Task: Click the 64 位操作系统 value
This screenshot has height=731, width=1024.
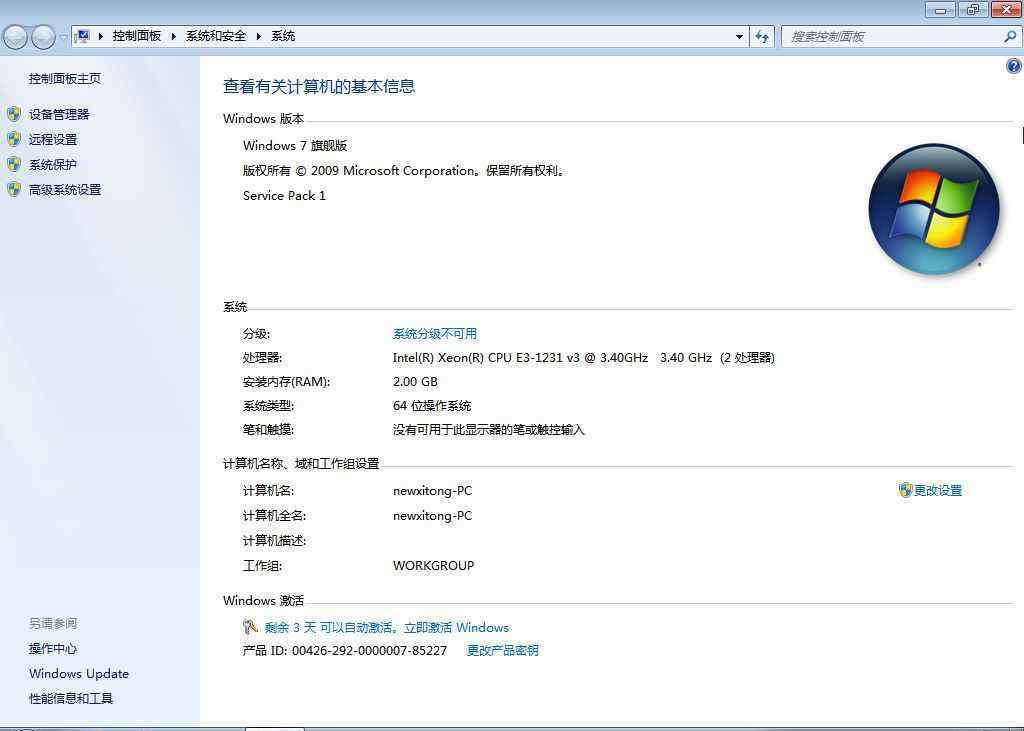Action: pyautogui.click(x=432, y=406)
